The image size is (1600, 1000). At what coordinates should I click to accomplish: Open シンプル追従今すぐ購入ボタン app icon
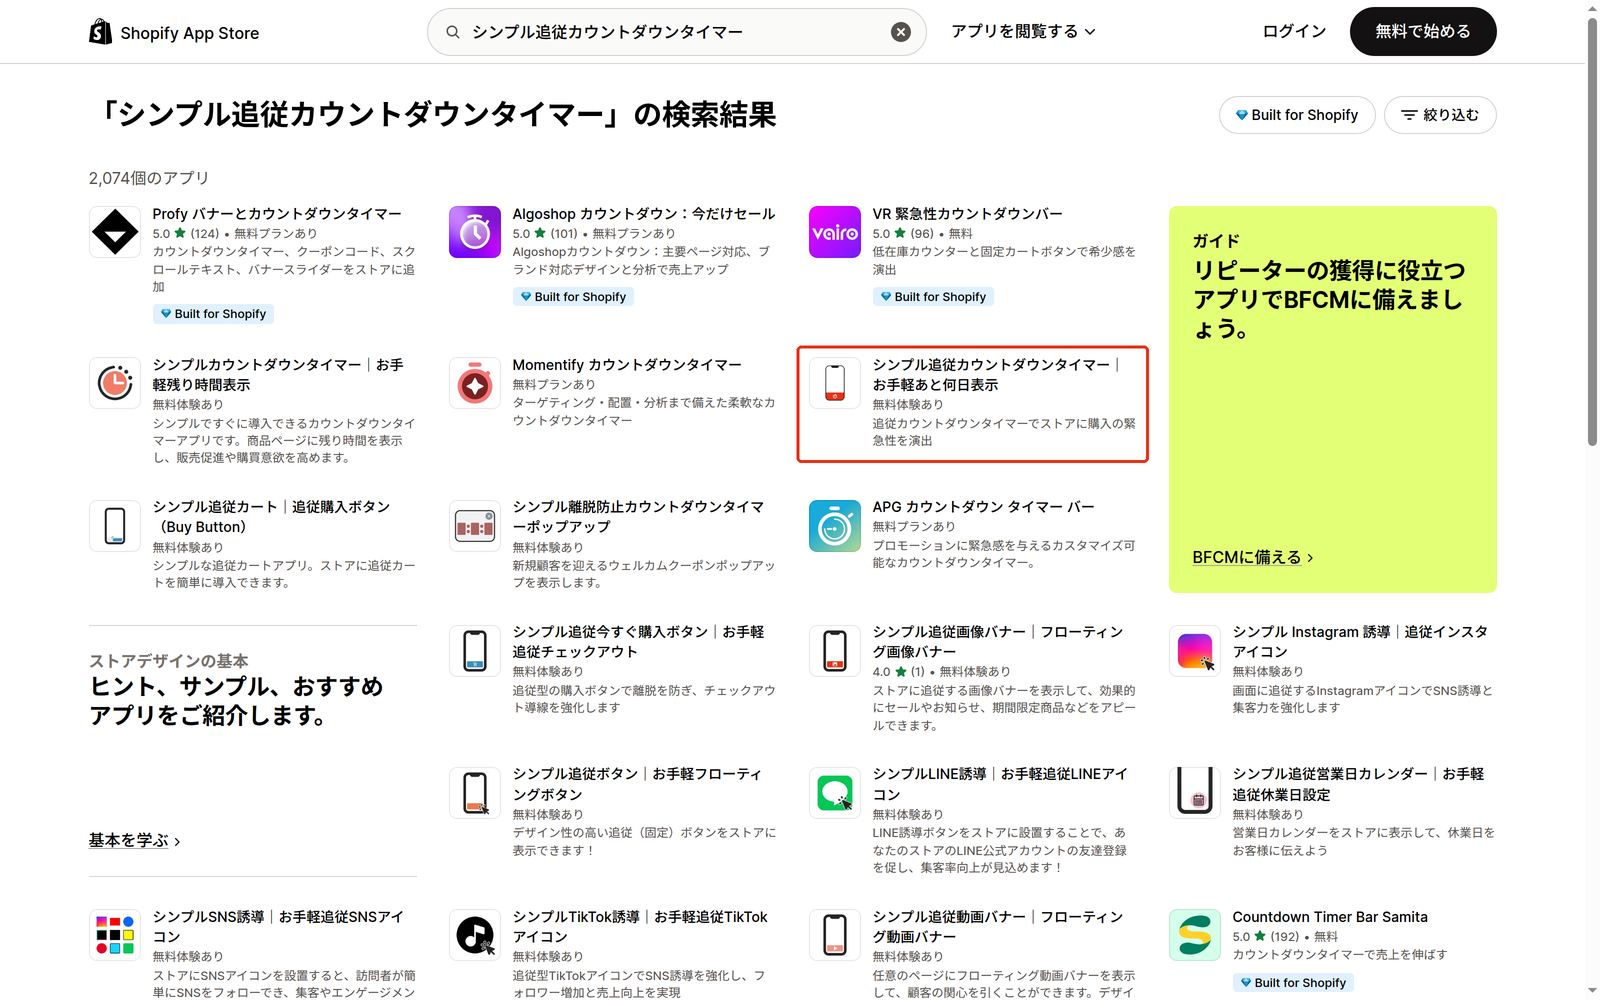point(475,651)
